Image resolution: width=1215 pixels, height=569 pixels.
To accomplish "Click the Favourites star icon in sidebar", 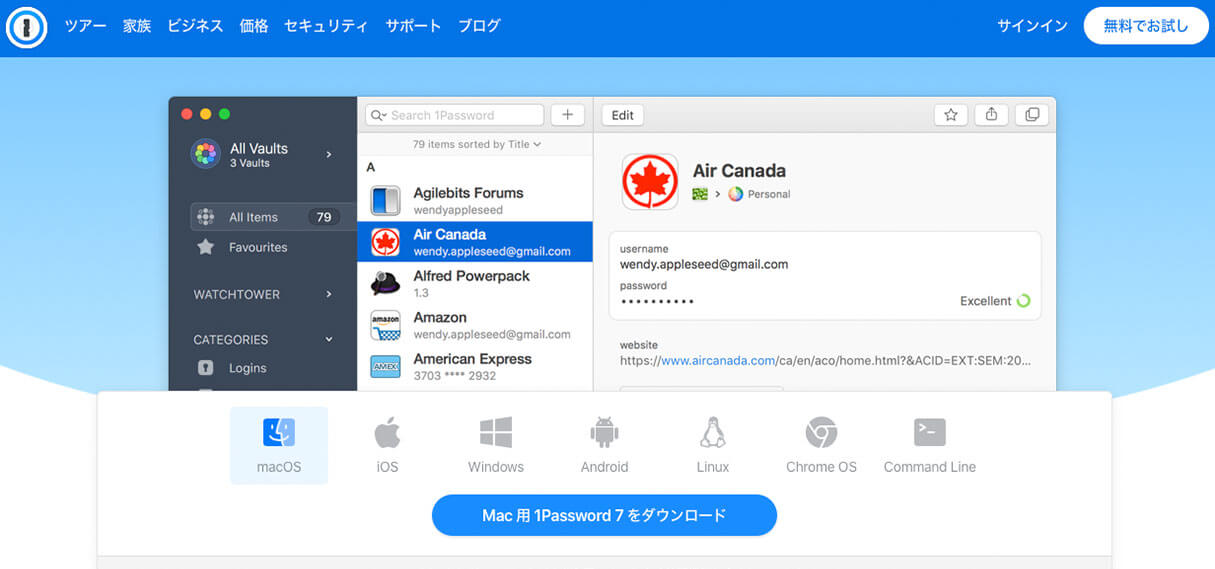I will click(205, 247).
